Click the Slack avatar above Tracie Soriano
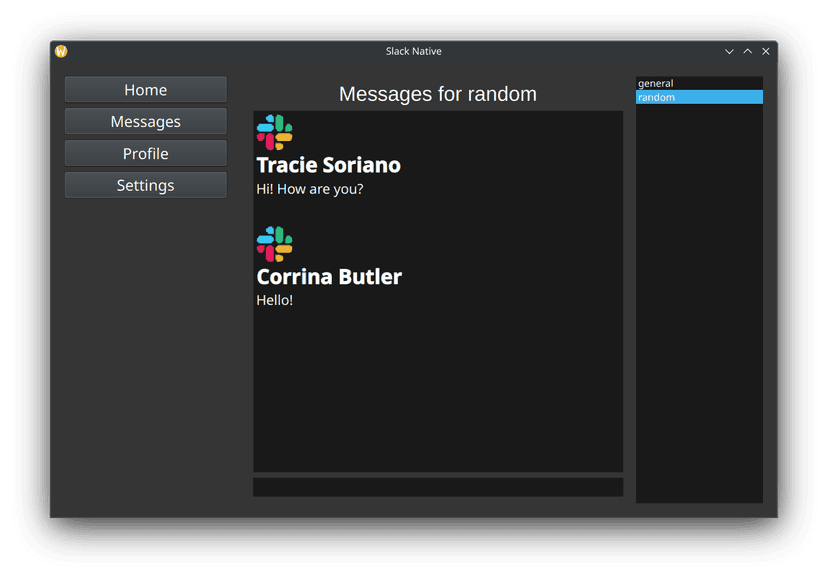 point(274,132)
